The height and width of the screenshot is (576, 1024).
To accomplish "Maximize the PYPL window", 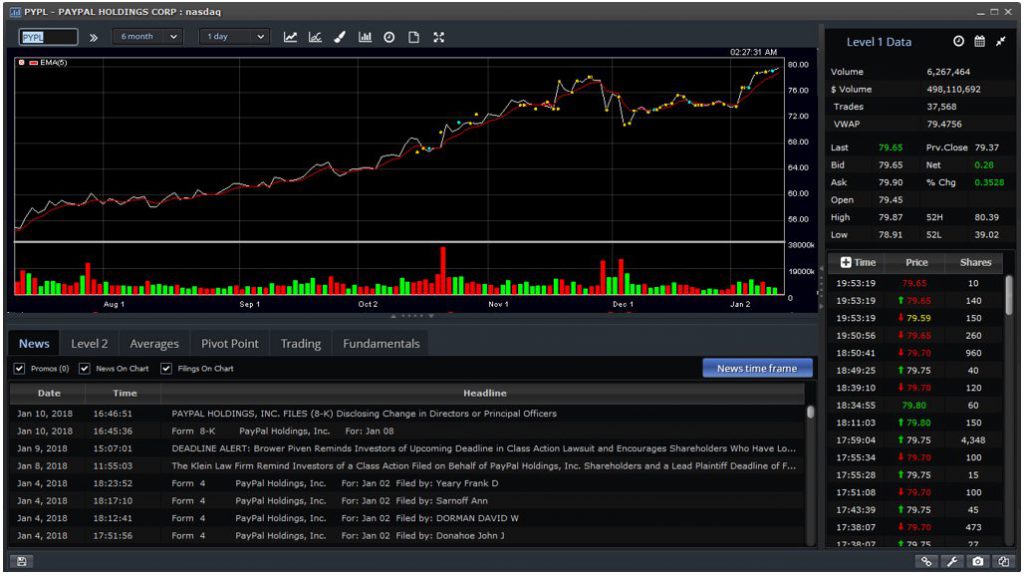I will (x=994, y=12).
